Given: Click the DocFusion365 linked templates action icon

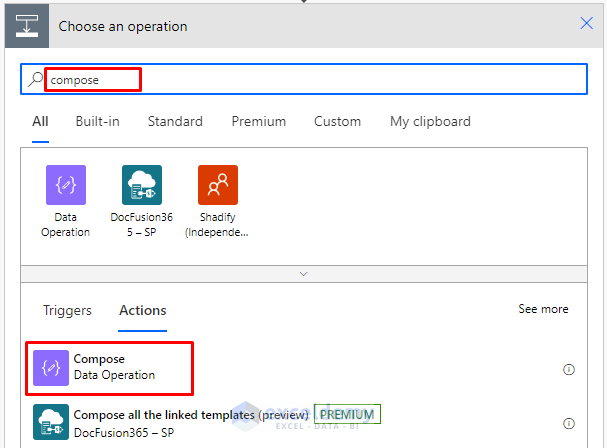Looking at the screenshot, I should point(52,423).
